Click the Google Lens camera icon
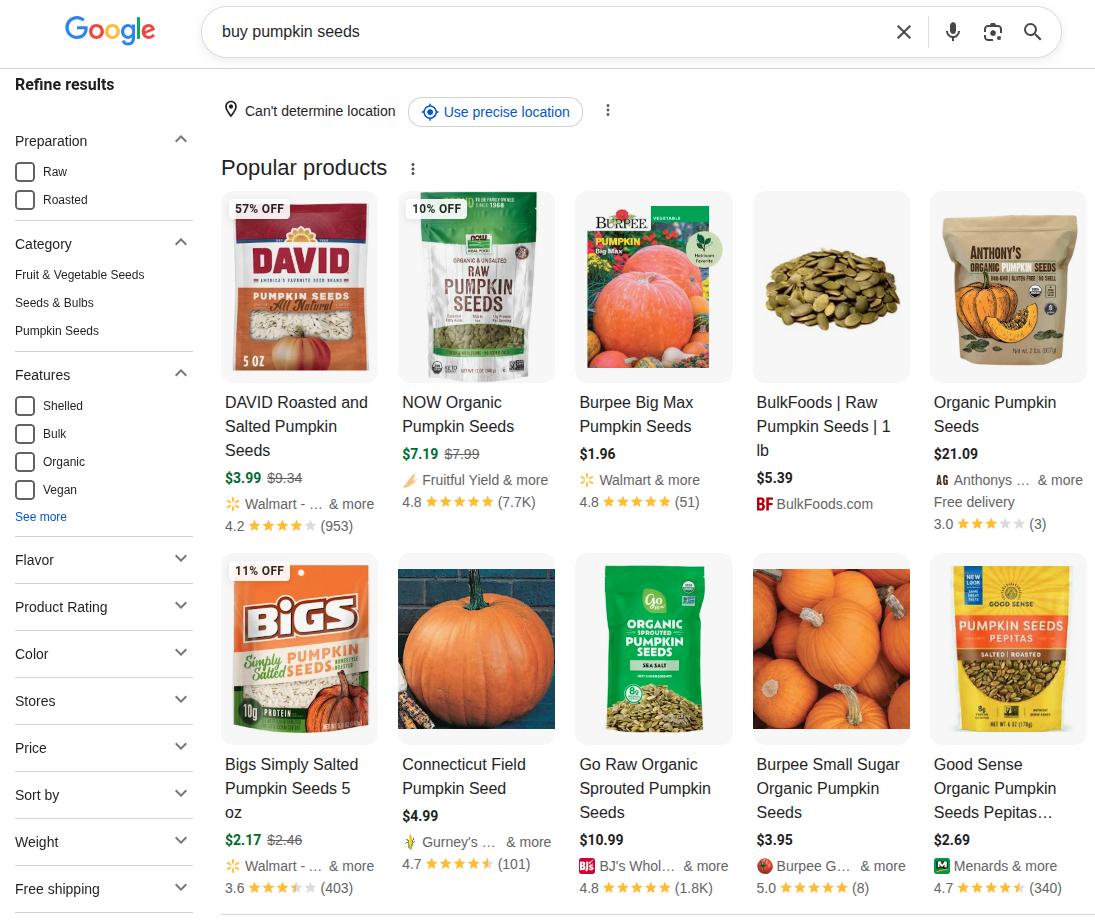 [x=992, y=32]
